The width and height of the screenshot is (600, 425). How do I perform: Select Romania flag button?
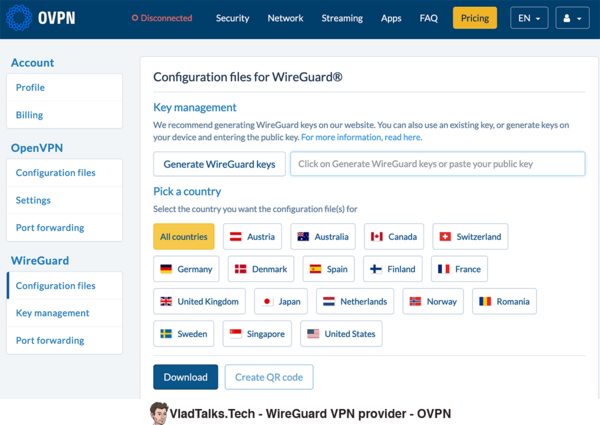pos(504,301)
